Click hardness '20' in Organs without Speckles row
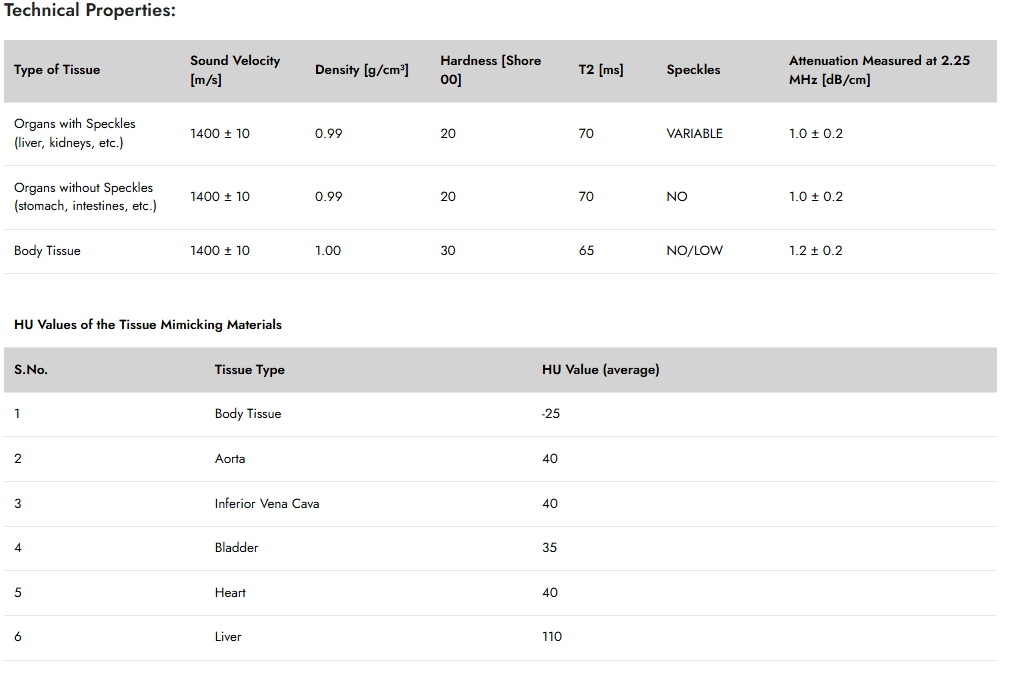The width and height of the screenshot is (1010, 678). pyautogui.click(x=448, y=196)
